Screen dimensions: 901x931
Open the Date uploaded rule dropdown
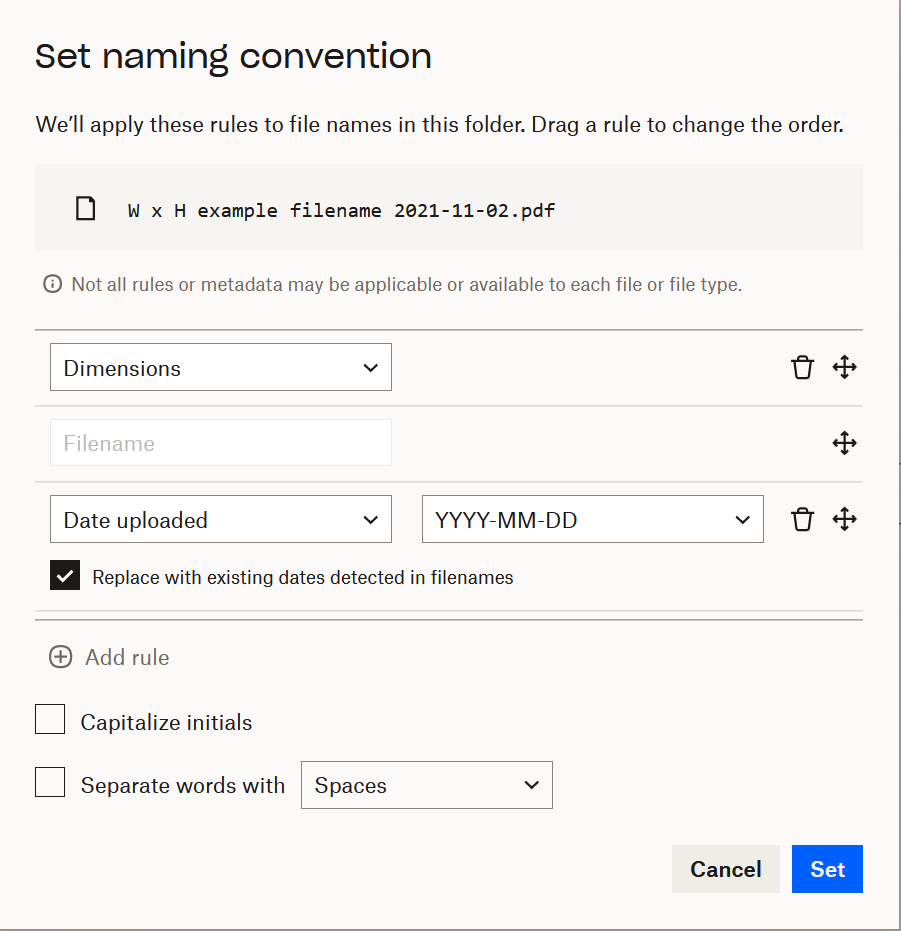[x=221, y=520]
